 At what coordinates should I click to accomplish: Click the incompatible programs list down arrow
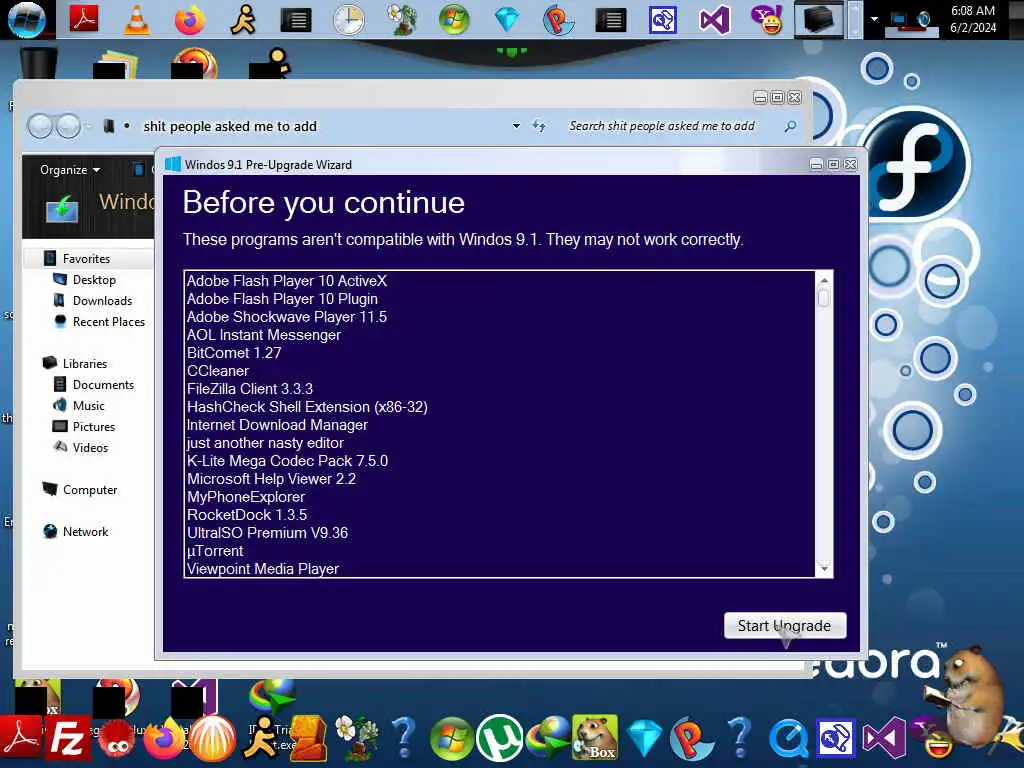tap(824, 569)
